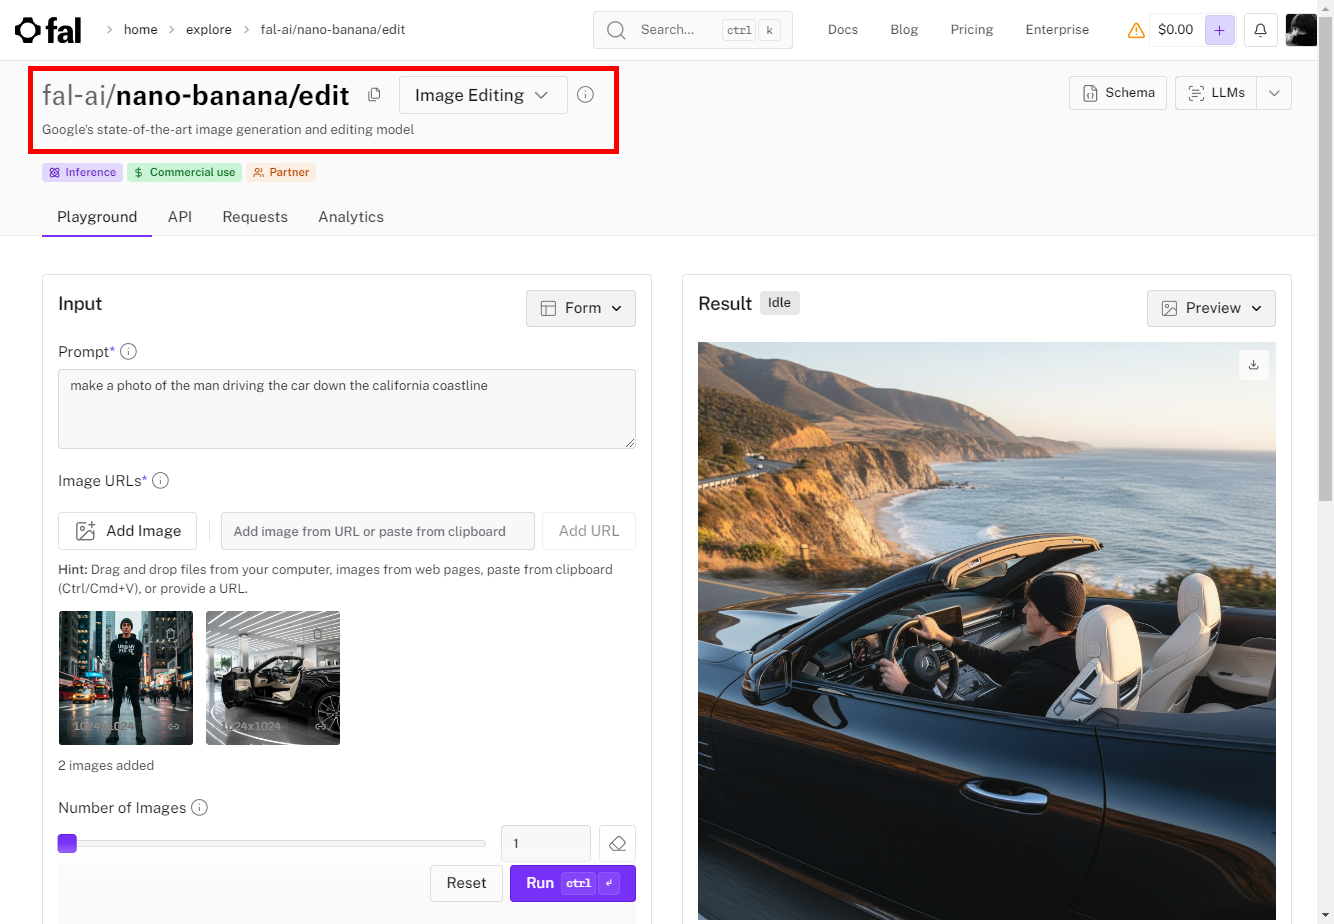Click the Add URL button
This screenshot has width=1334, height=924.
coord(589,531)
